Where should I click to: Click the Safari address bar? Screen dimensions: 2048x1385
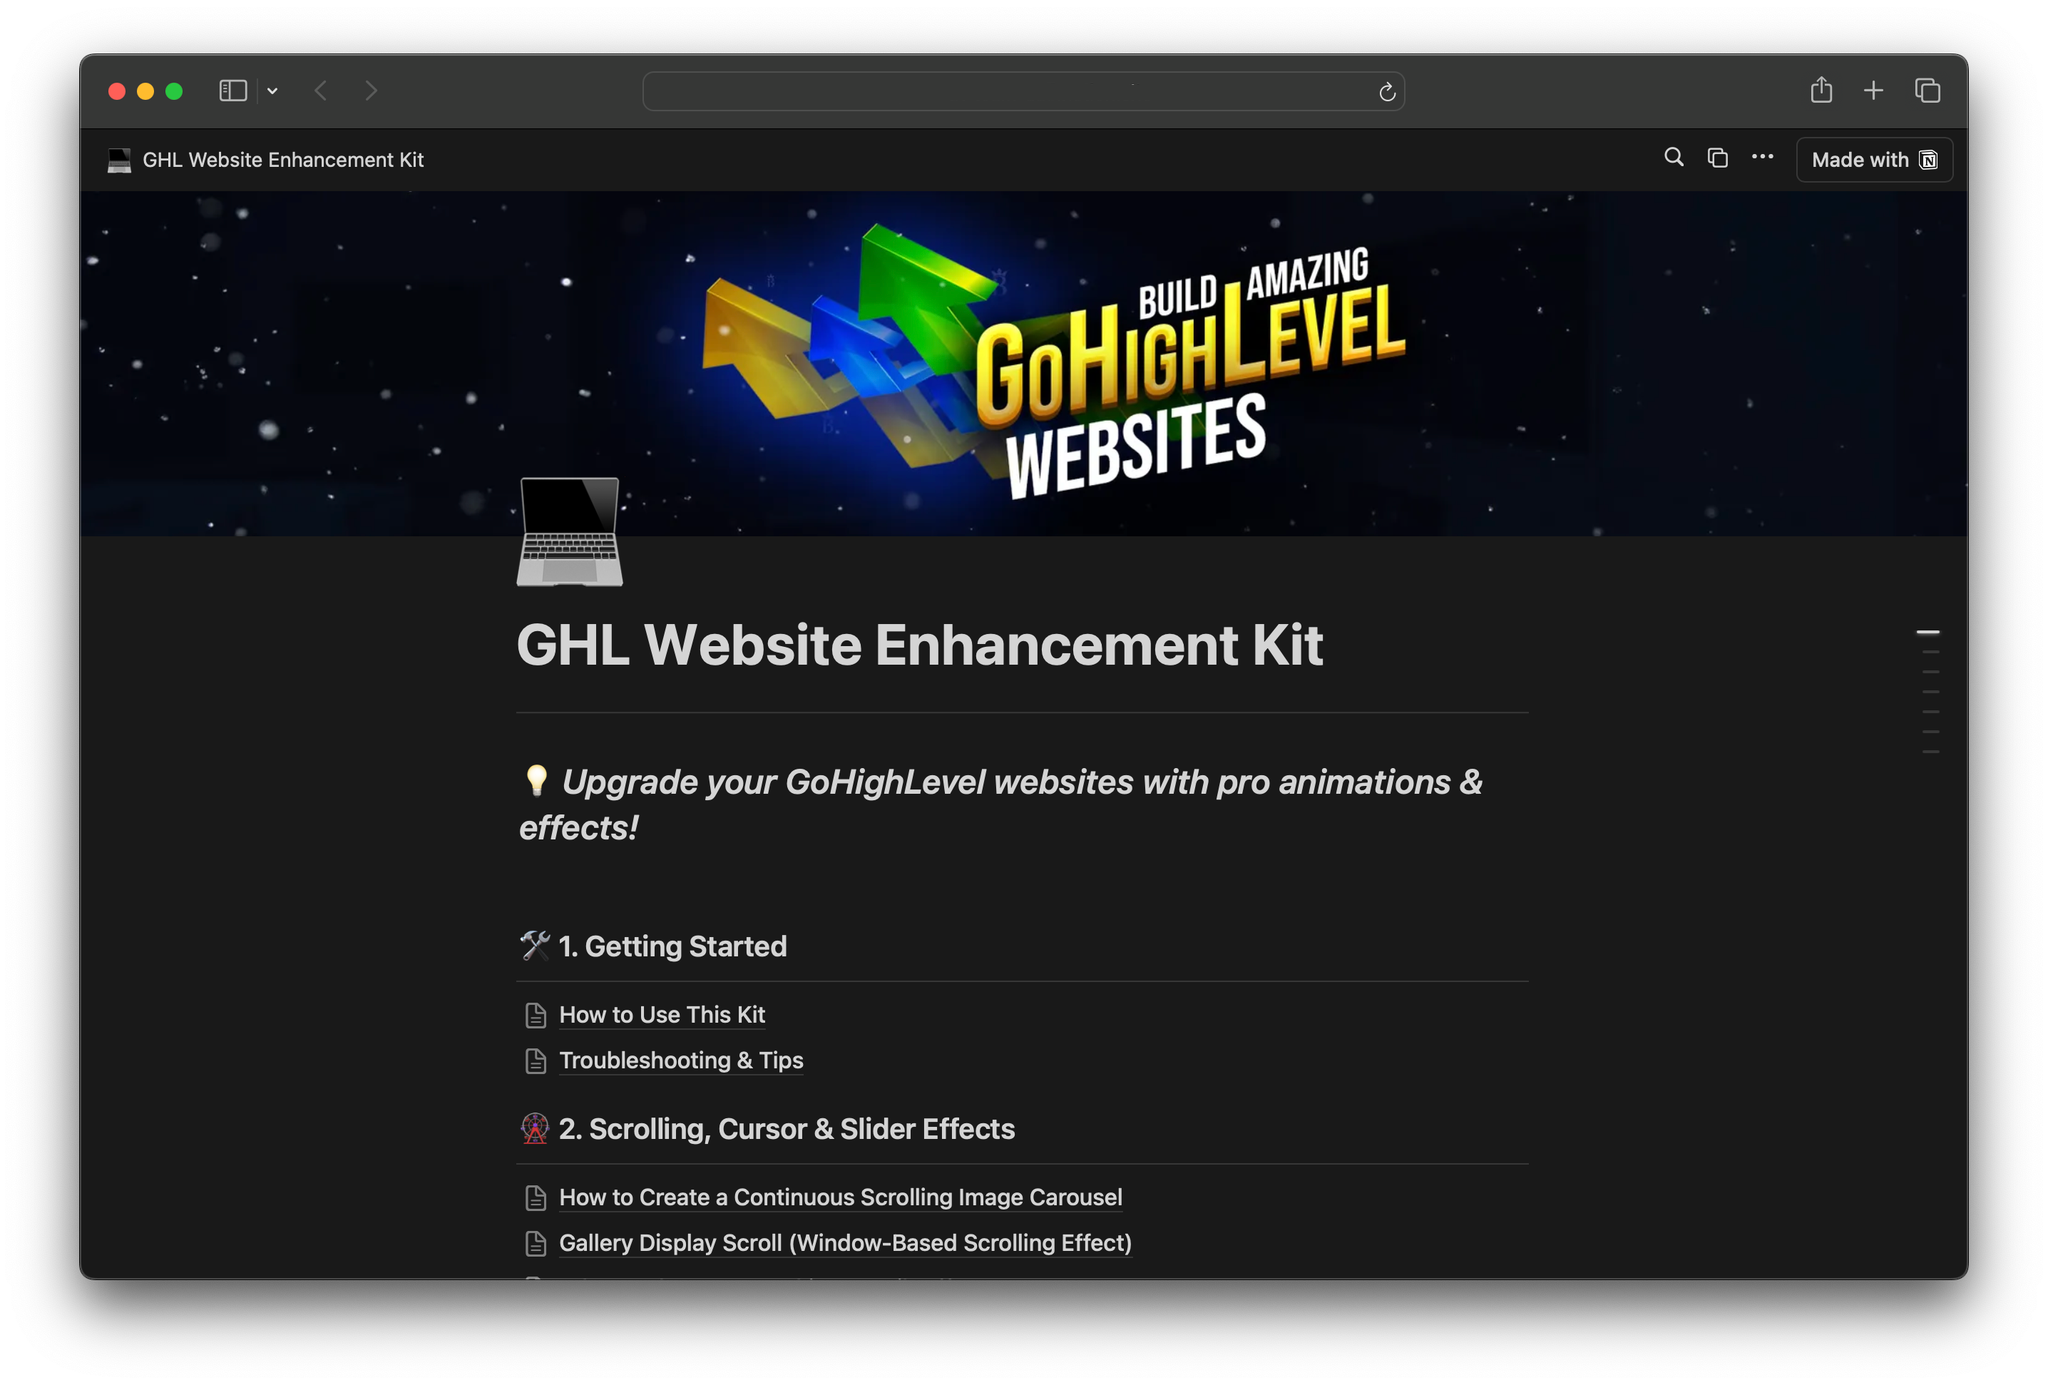point(1023,91)
